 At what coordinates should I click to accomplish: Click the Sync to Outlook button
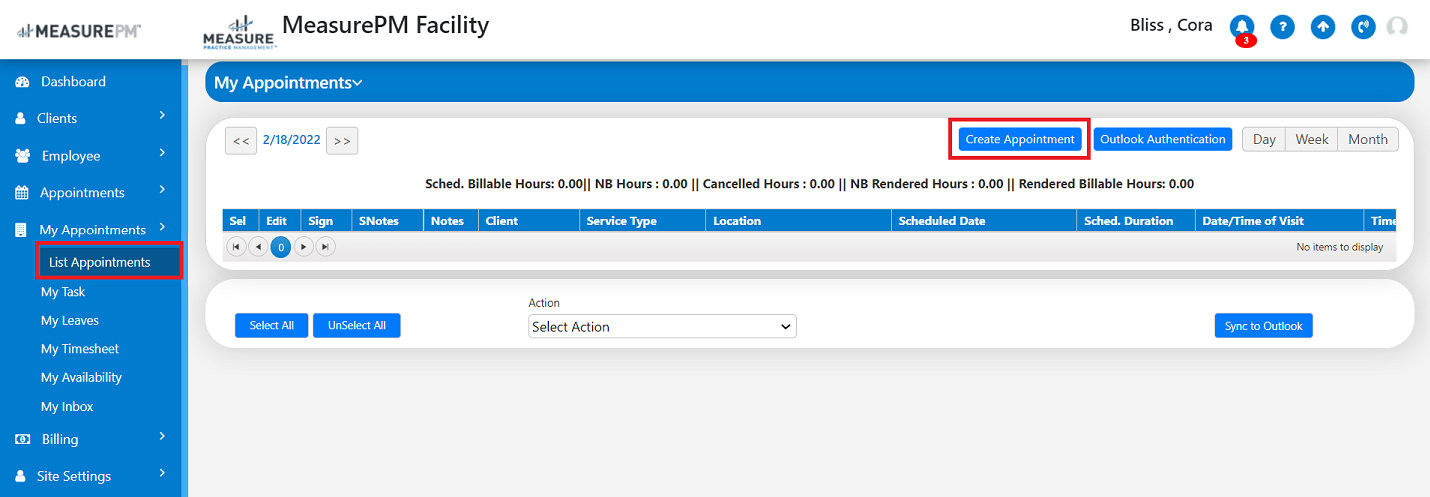[x=1264, y=326]
